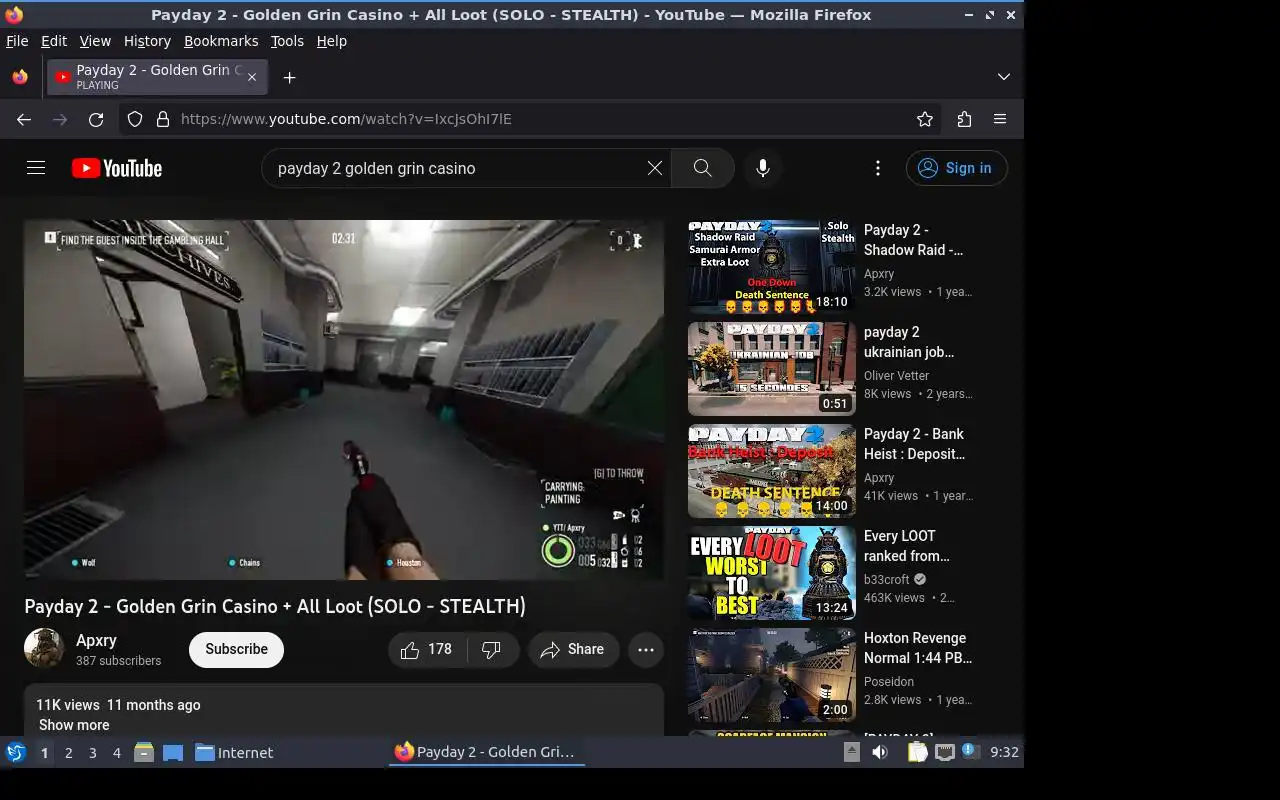The image size is (1280, 800).
Task: Open Bank Heist Deposit video thumbnail
Action: click(772, 471)
